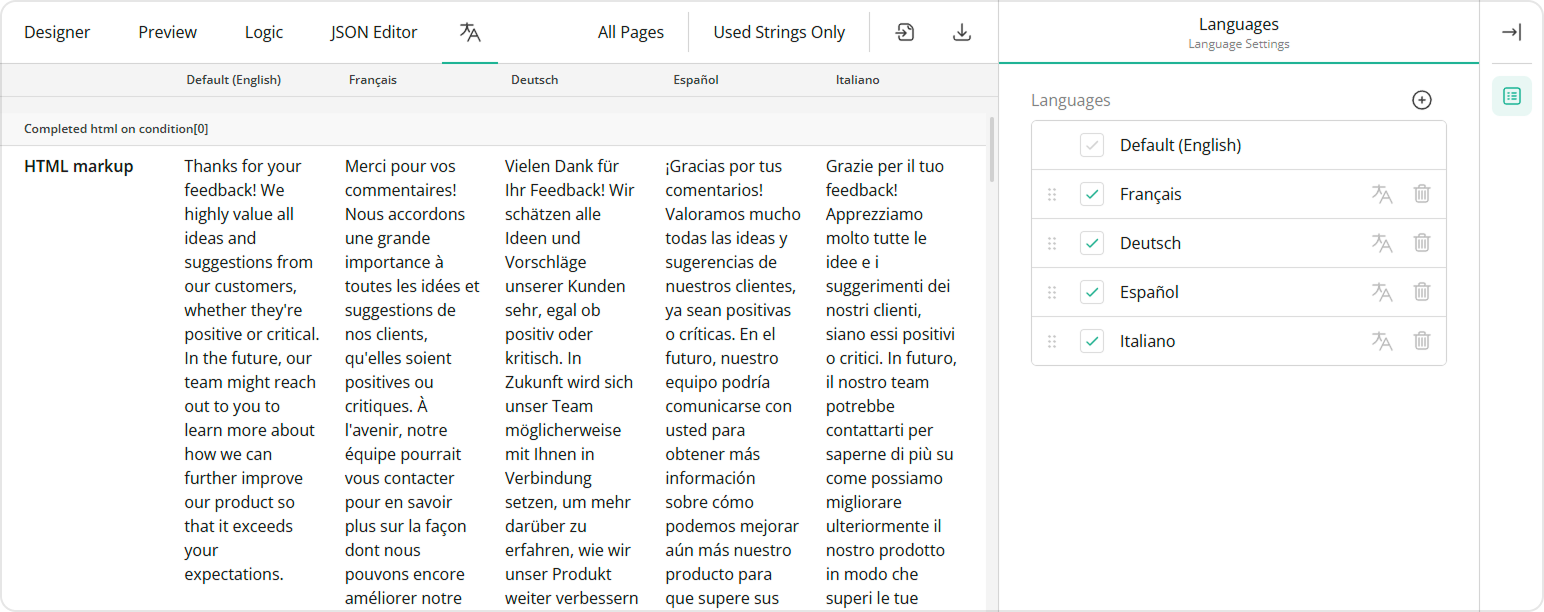
Task: Open the Import from CSV tool
Action: pos(904,31)
